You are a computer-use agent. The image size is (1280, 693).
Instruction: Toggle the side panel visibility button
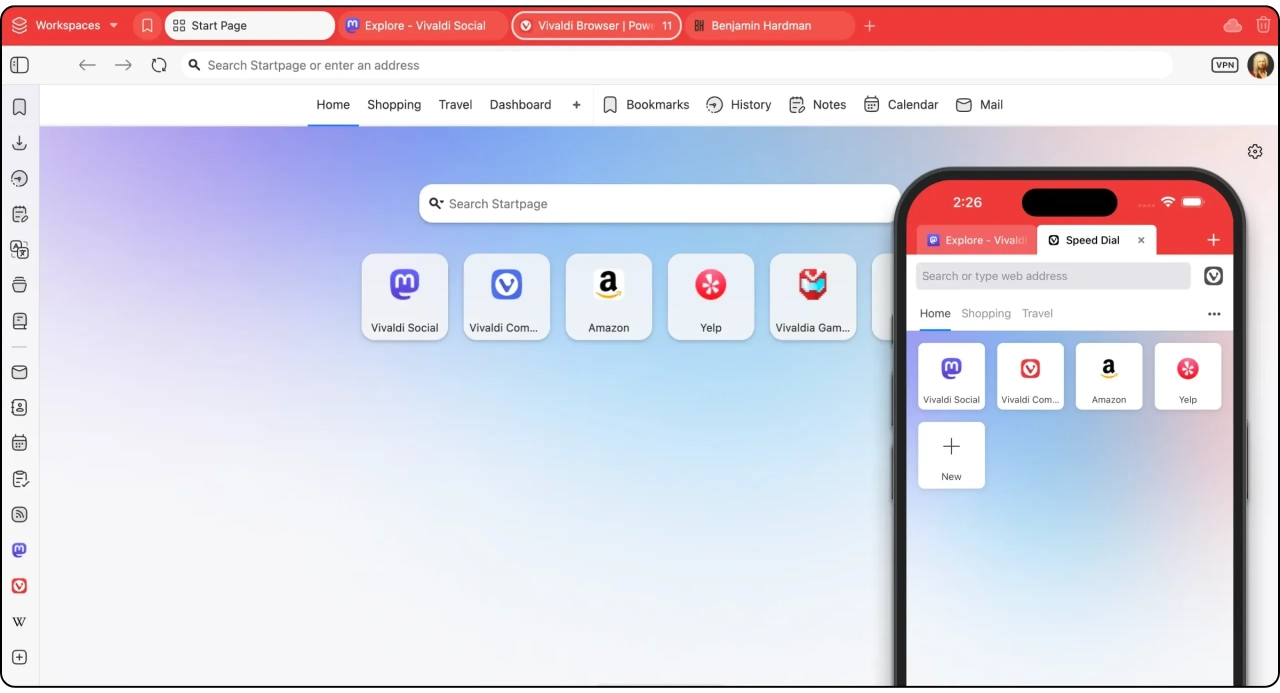(20, 65)
